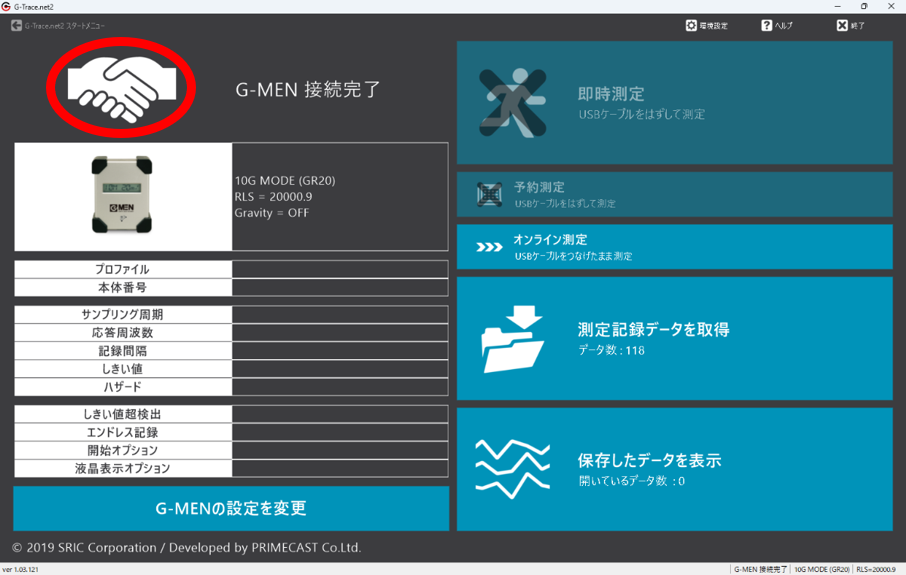Screen dimensions: 906x575
Task: Click the 終了 exit button
Action: pyautogui.click(x=851, y=25)
